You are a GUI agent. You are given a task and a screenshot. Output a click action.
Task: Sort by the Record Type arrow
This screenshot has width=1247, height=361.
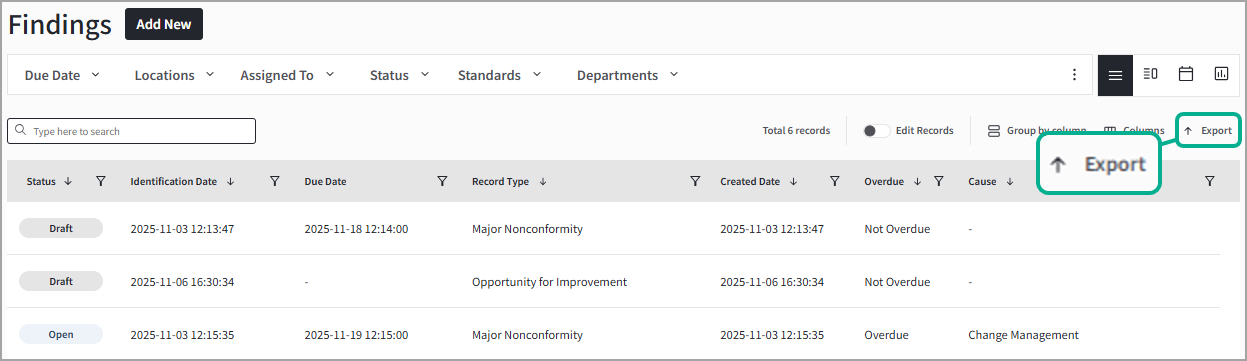(542, 182)
